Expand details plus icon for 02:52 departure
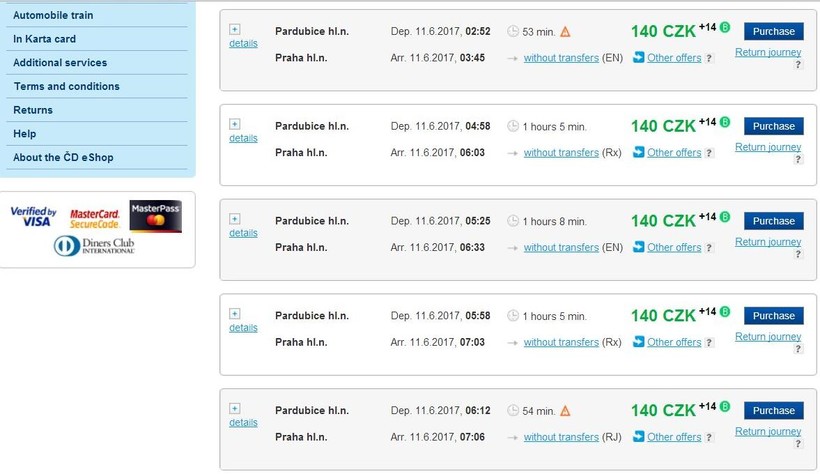 click(x=235, y=29)
